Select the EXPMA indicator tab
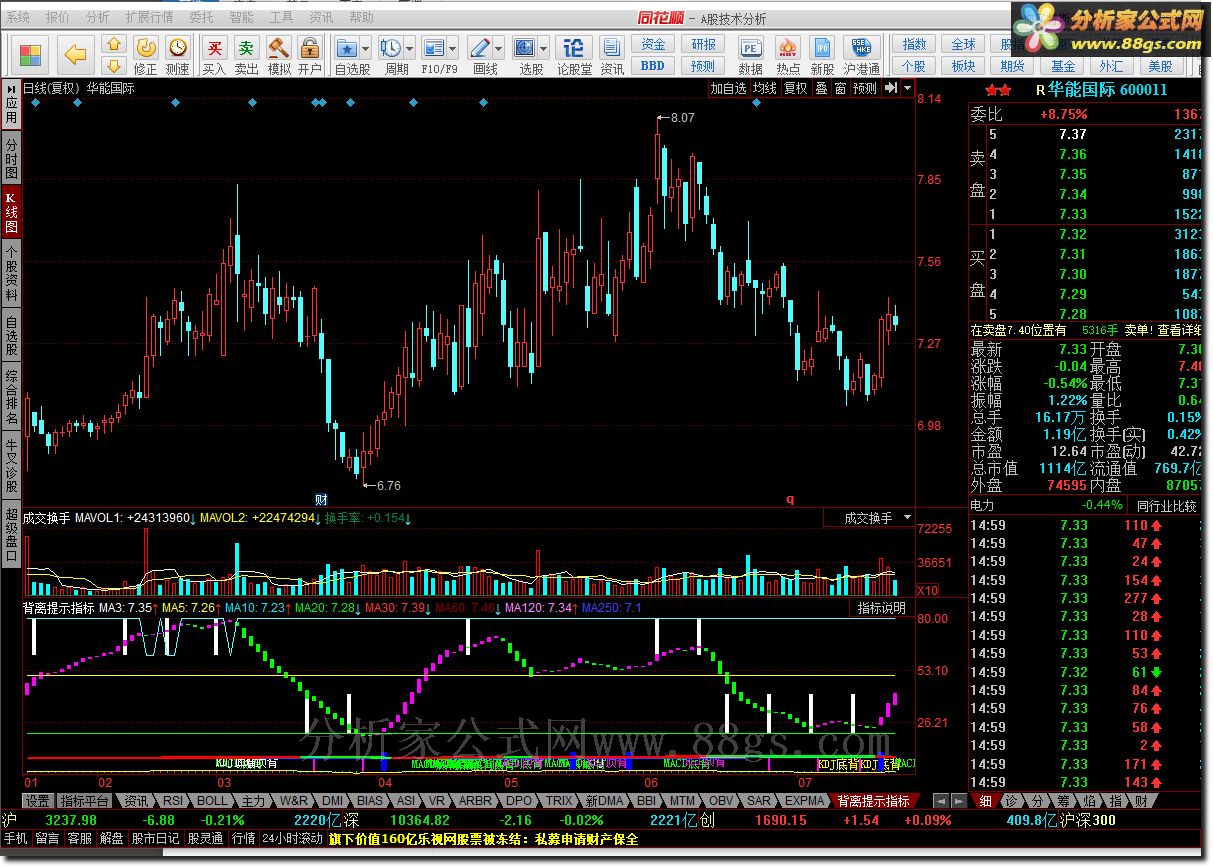 pos(806,801)
